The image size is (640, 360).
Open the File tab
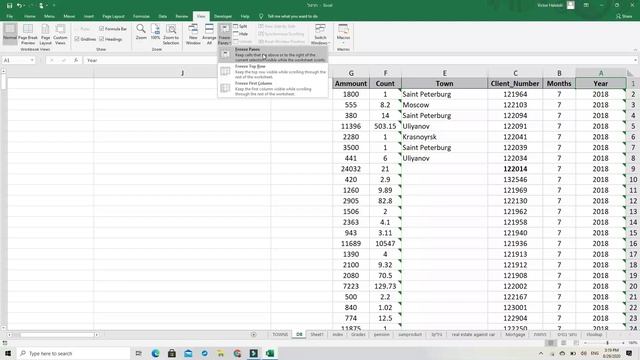tap(9, 16)
